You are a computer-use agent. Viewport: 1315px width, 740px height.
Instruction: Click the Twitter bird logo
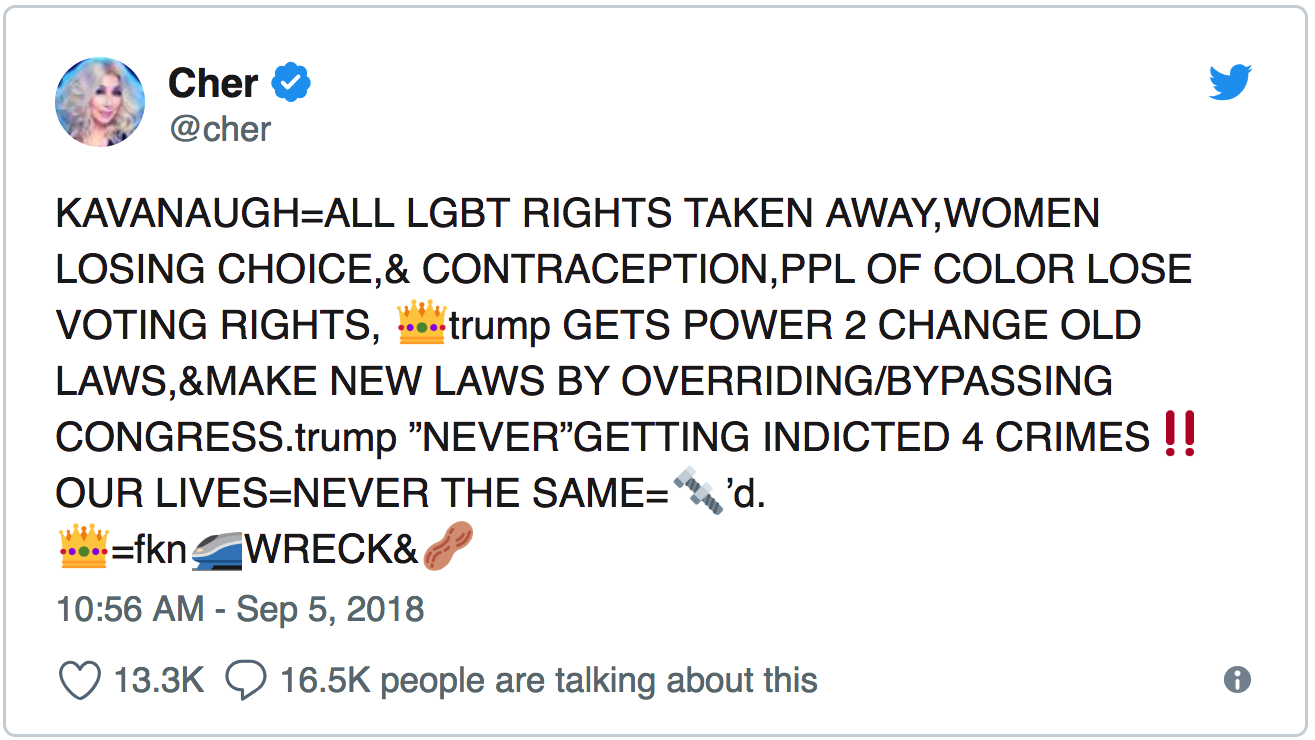(1230, 83)
